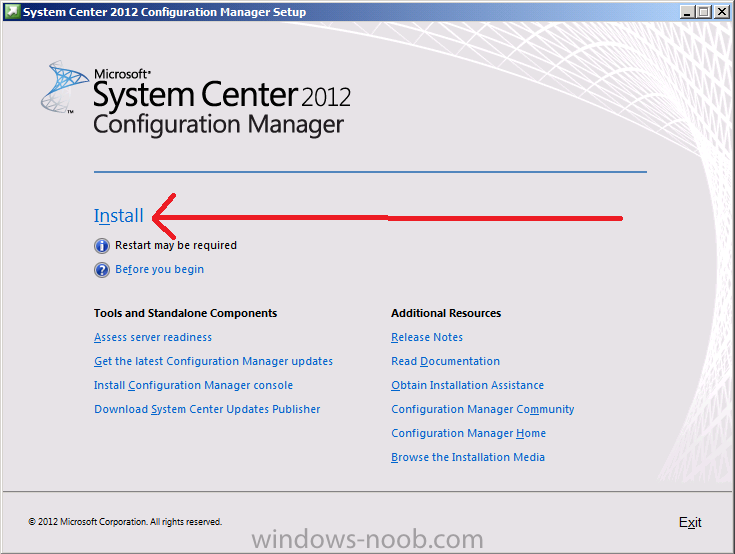Click Exit to leave setup
Image resolution: width=735 pixels, height=554 pixels.
(690, 522)
